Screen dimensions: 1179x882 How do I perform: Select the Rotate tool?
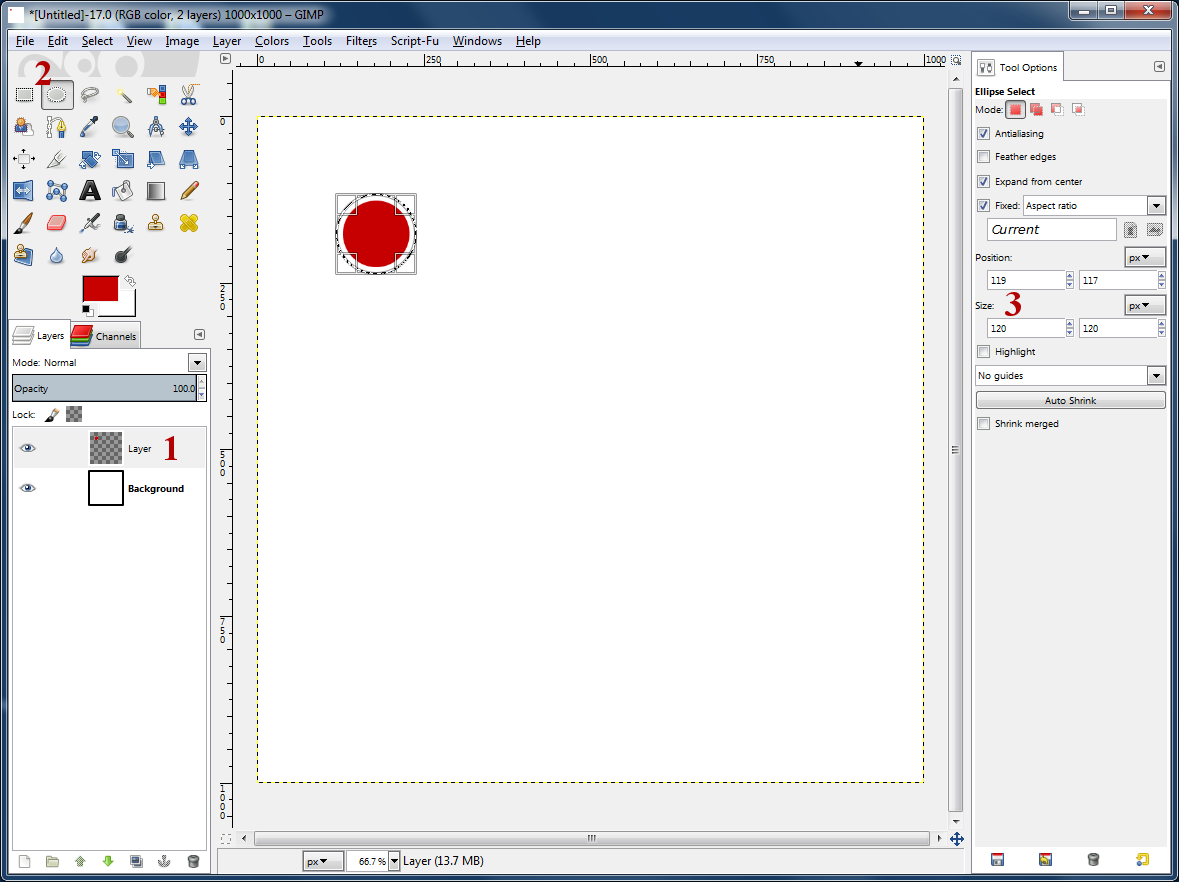(90, 159)
